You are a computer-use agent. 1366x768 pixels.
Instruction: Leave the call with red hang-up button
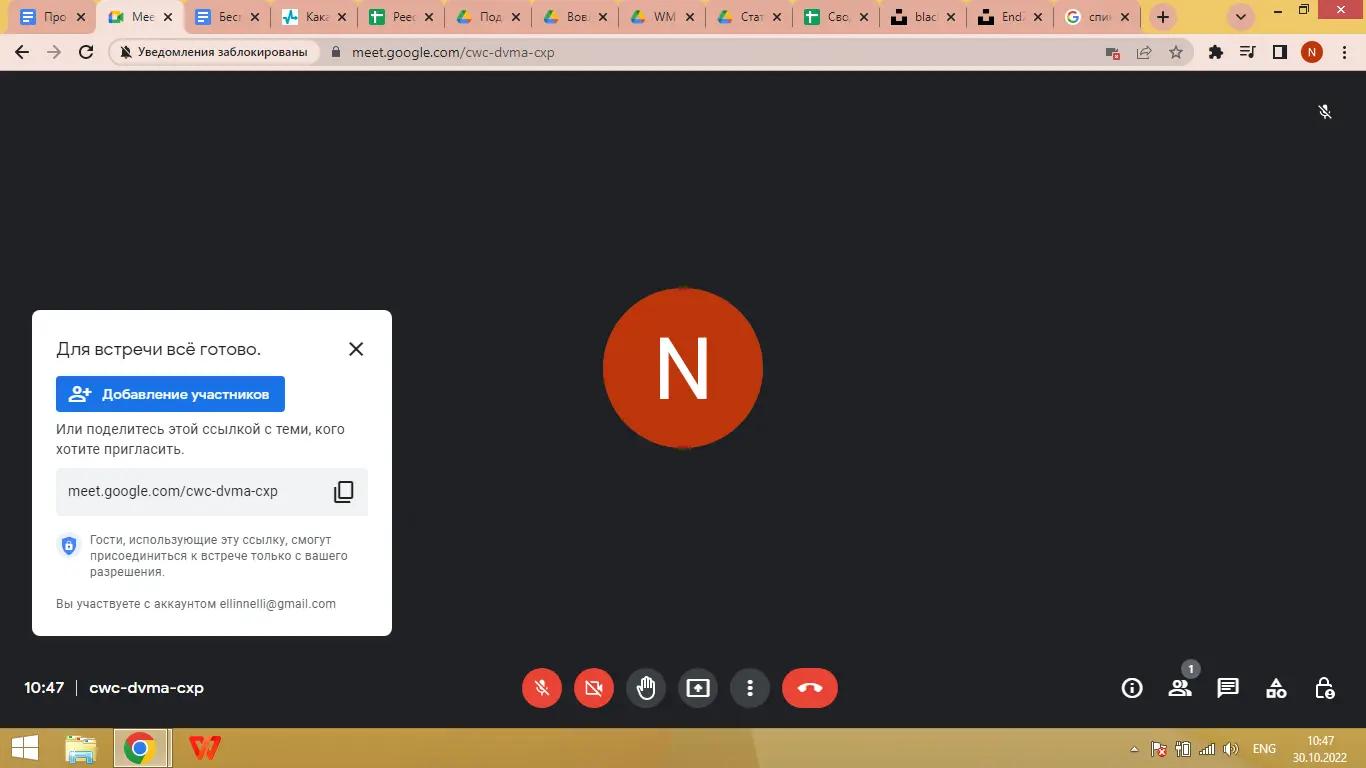(809, 688)
